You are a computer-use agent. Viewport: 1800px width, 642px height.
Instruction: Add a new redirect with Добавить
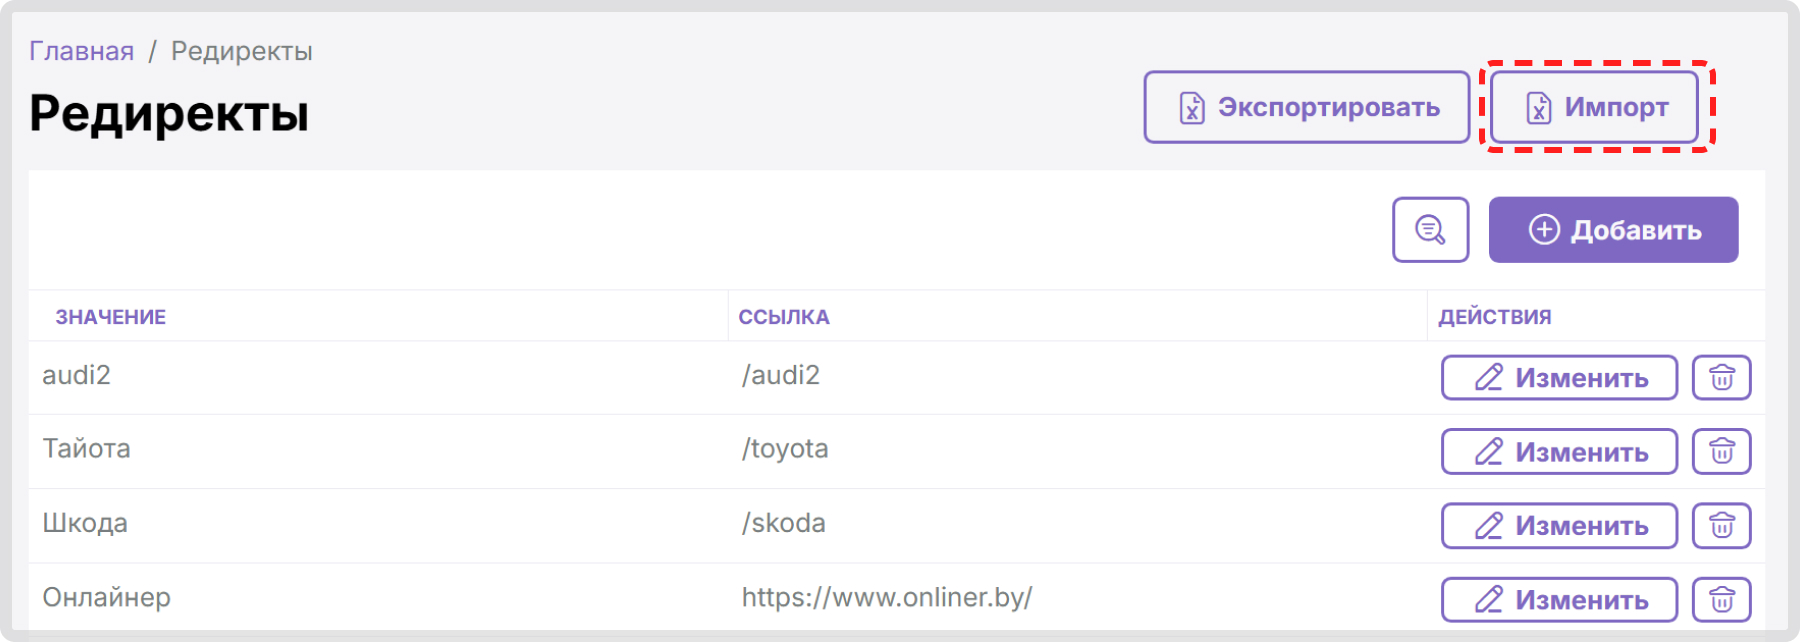[1613, 230]
